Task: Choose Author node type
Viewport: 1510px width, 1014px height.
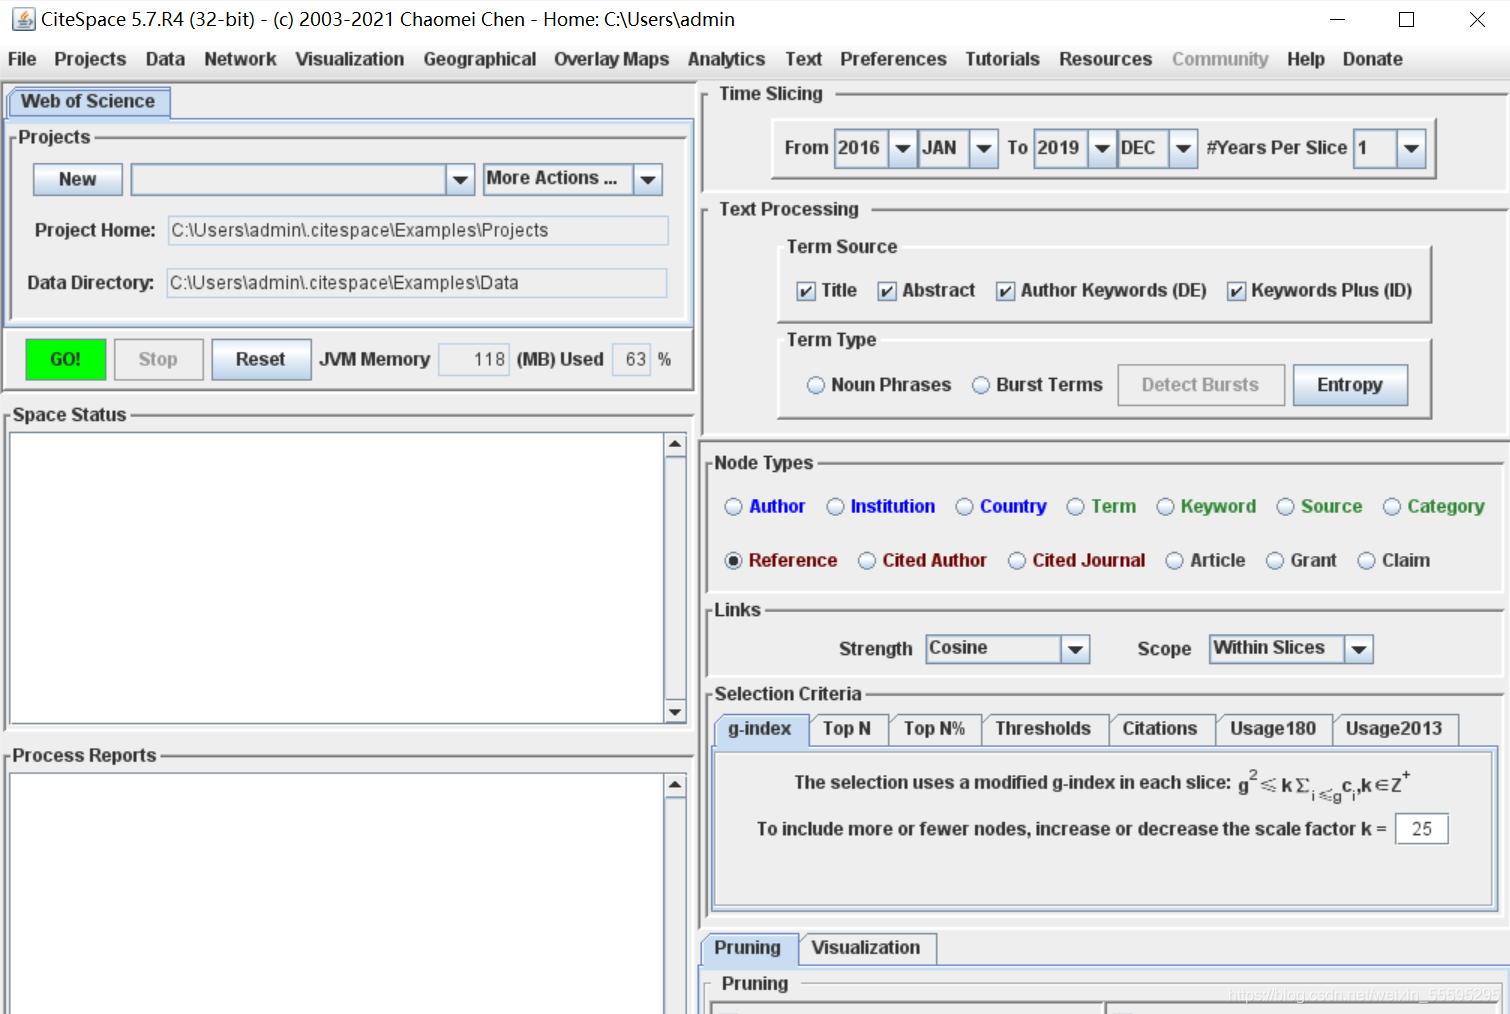Action: pyautogui.click(x=734, y=507)
